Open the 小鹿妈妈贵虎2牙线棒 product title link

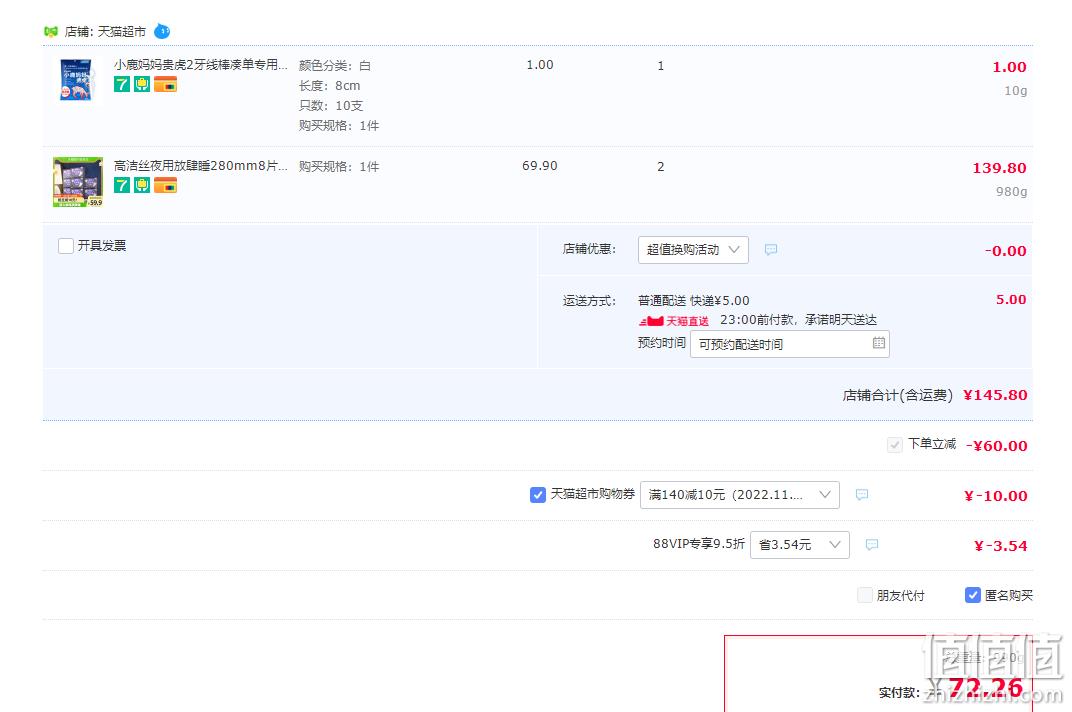[200, 64]
